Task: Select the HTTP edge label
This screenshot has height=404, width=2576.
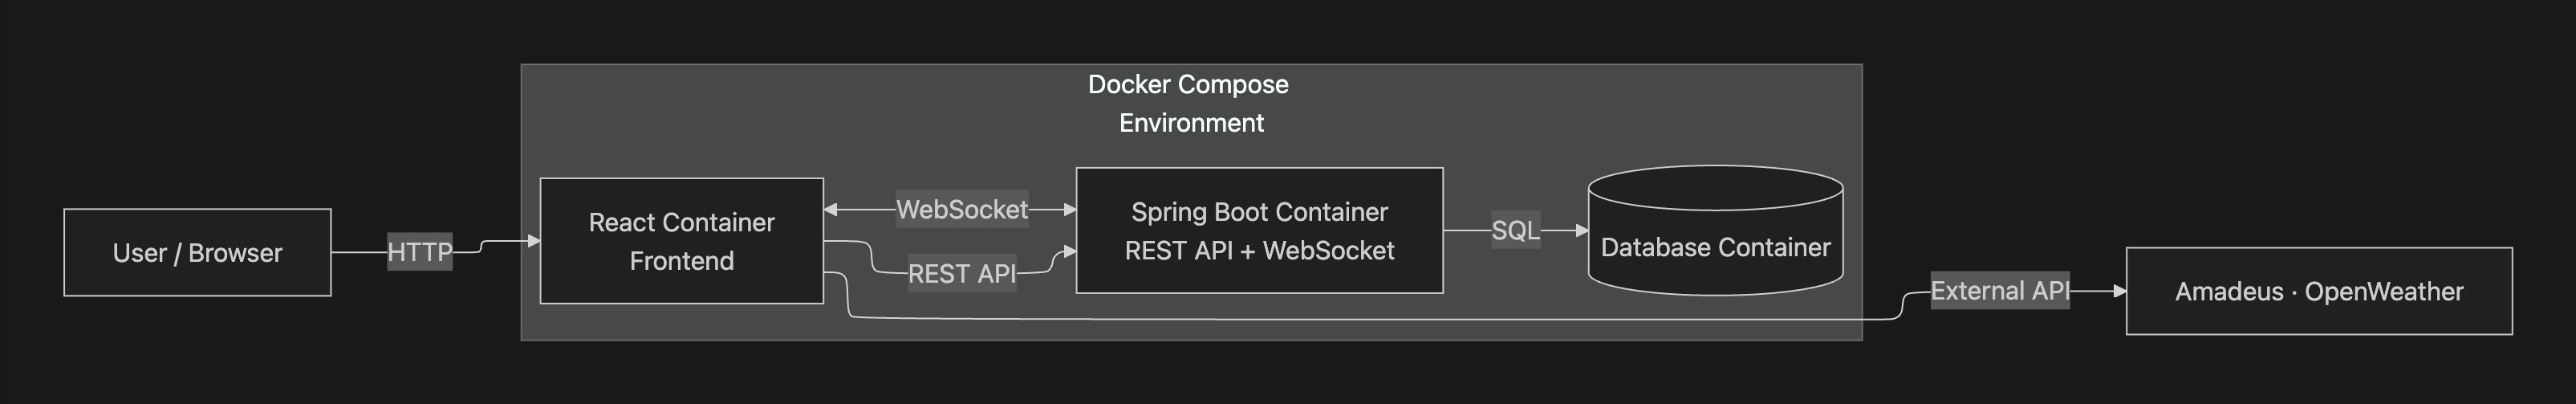Action: tap(420, 252)
